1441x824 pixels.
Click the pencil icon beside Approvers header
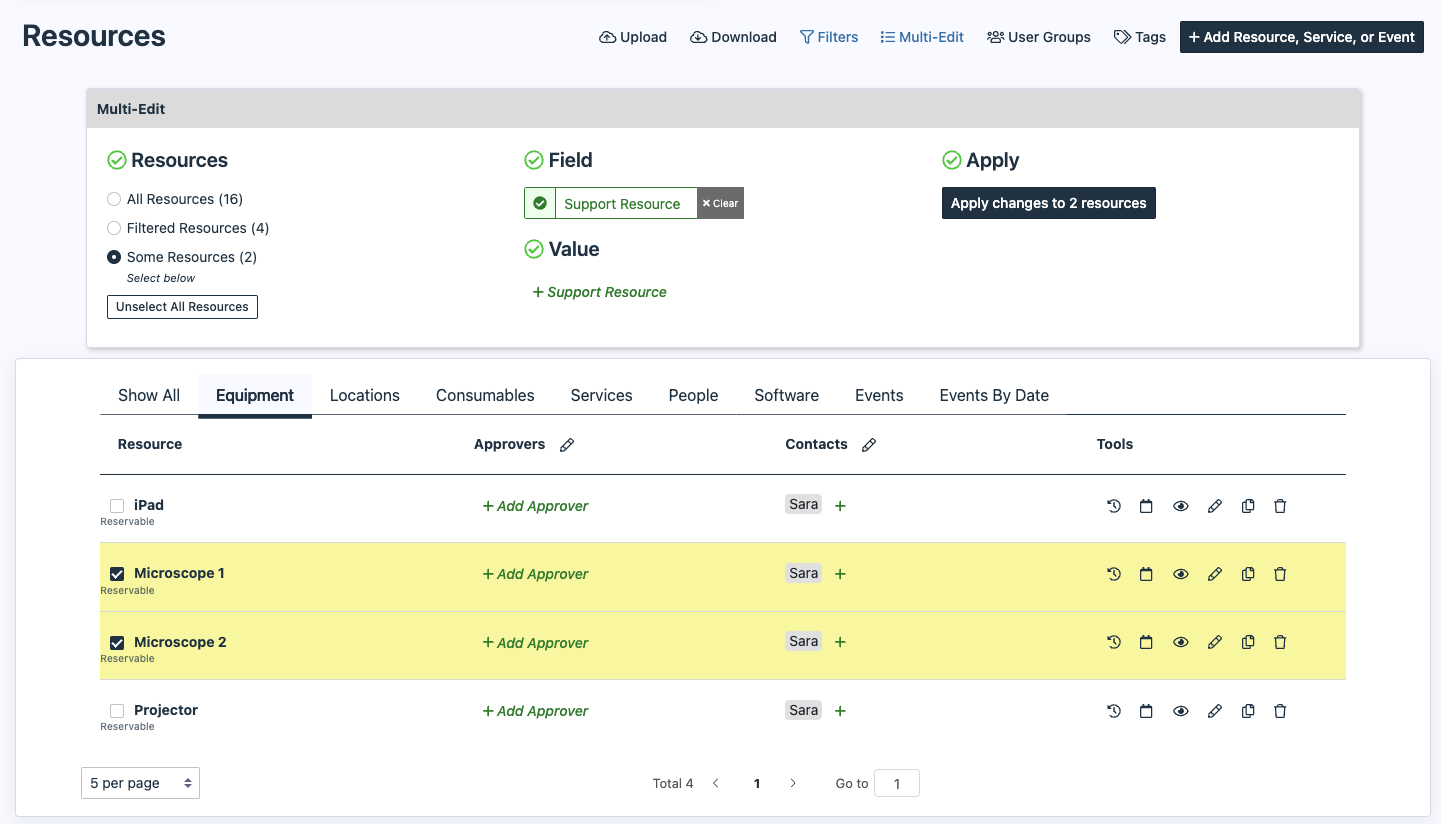coord(567,445)
